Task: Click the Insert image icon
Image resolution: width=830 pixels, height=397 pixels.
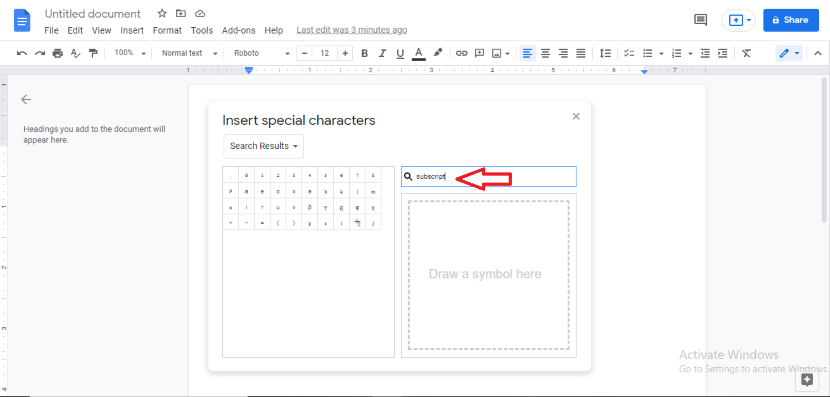Action: (x=497, y=53)
